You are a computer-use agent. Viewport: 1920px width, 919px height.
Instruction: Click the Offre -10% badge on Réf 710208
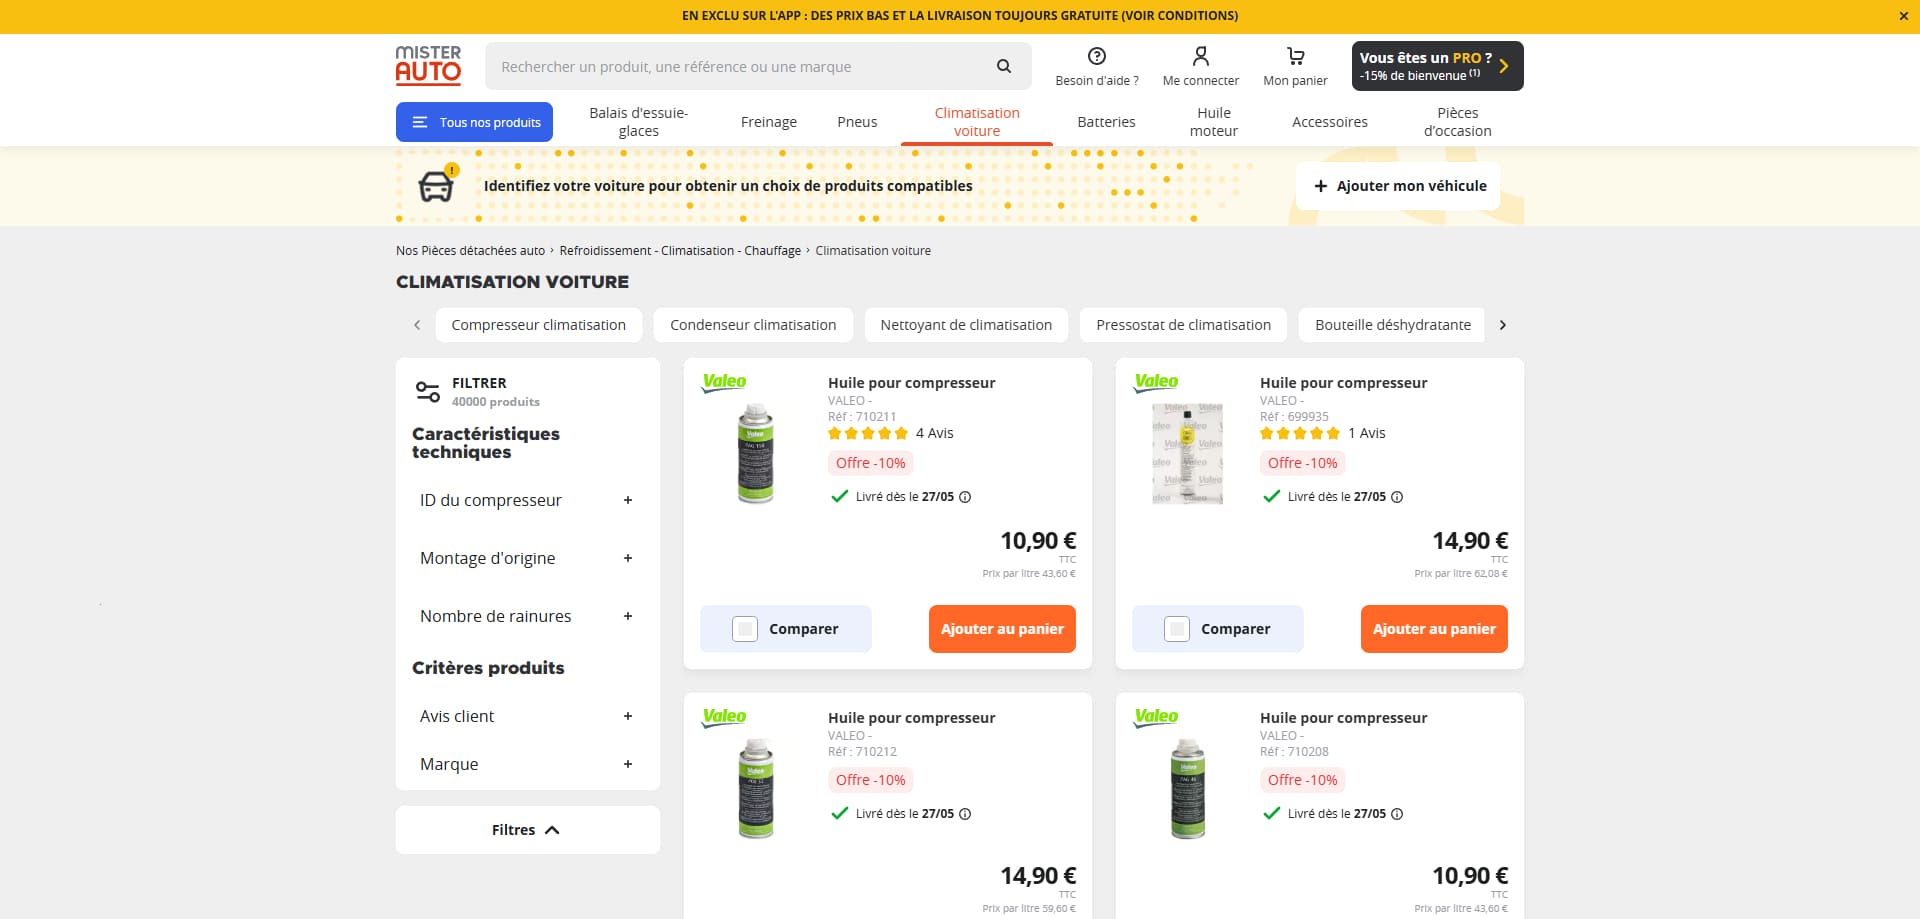click(1303, 780)
